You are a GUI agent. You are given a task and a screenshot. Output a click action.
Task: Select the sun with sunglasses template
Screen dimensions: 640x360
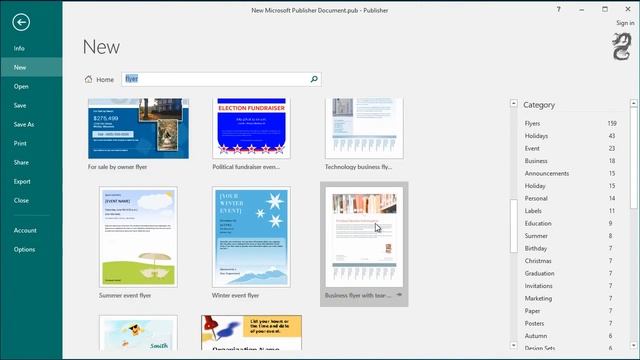[x=138, y=333]
